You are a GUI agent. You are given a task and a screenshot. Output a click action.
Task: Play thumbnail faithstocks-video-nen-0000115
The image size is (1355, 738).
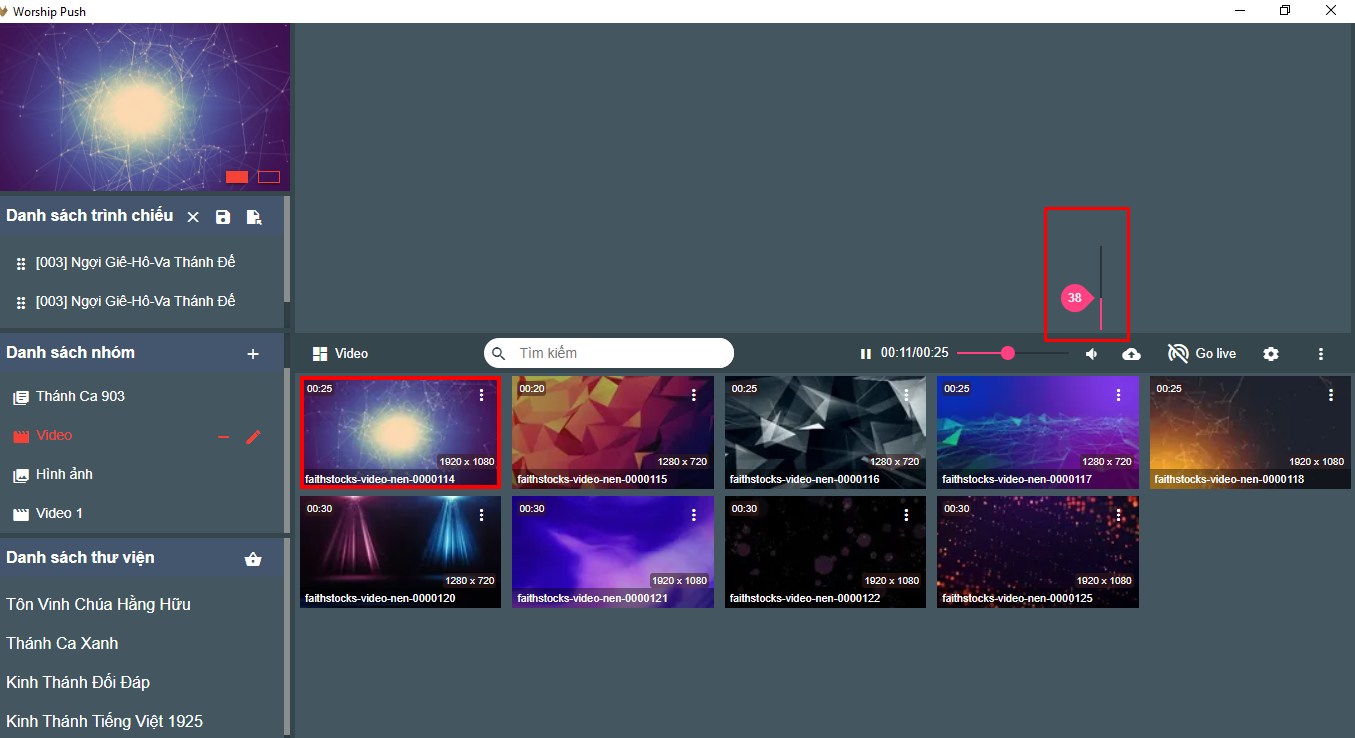coord(613,432)
